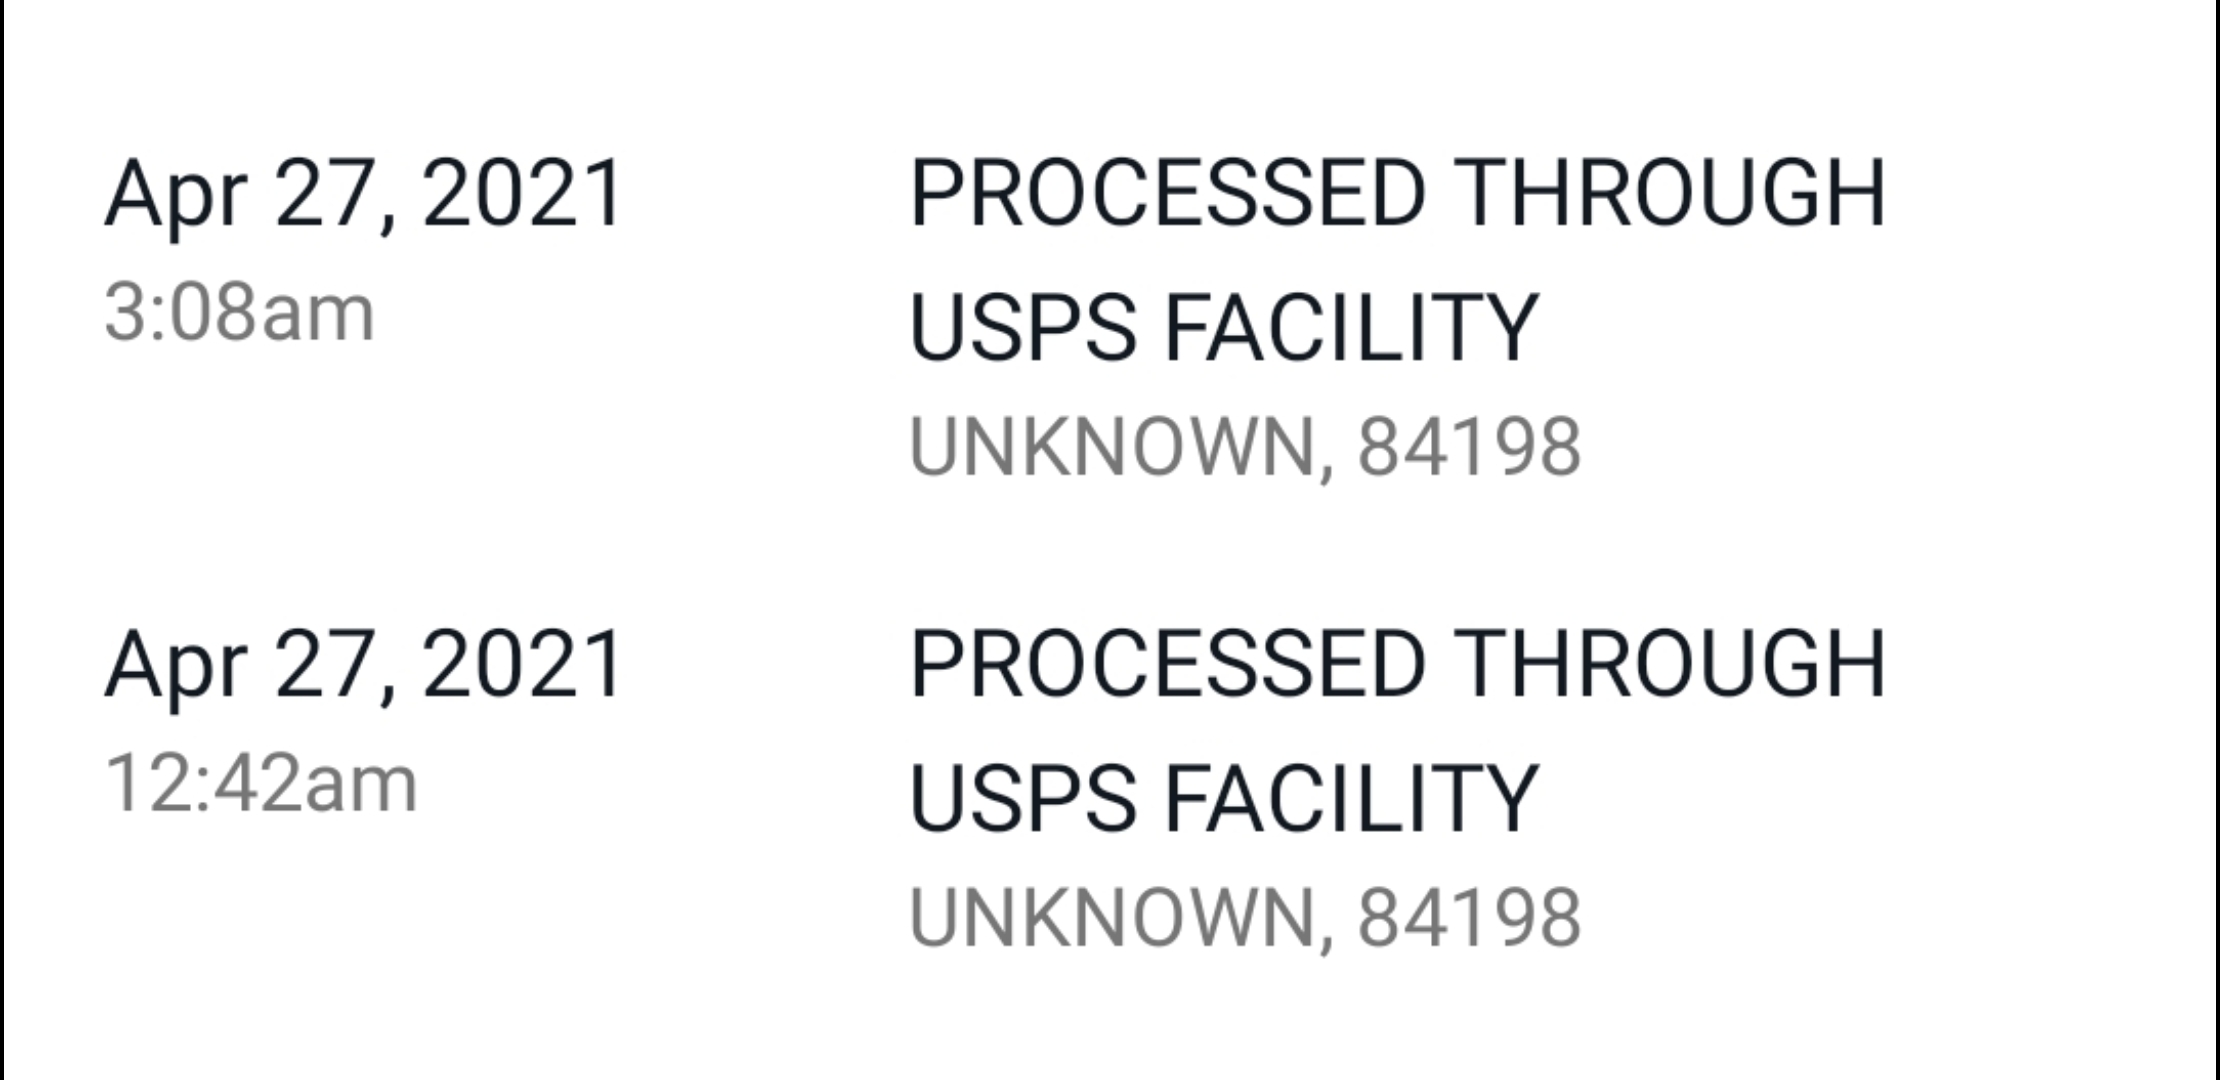Select the Apr 27, 2021 date above 12:42am
This screenshot has width=2220, height=1080.
[364, 666]
